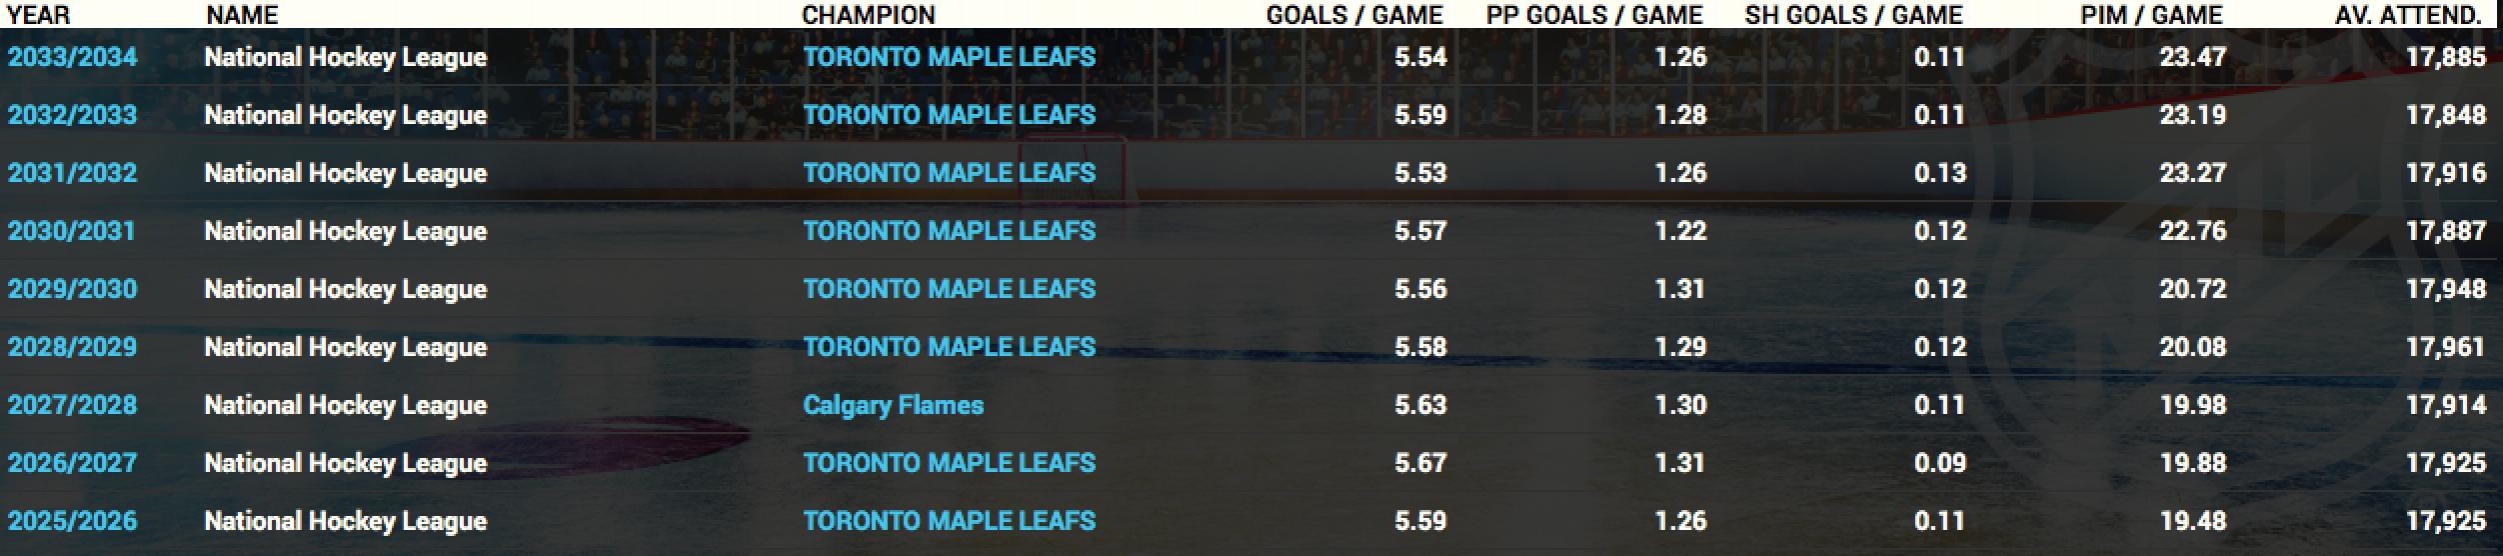Open Toronto Maple Leafs 2033/2034 champion link
Image resolution: width=2503 pixels, height=556 pixels.
pyautogui.click(x=949, y=57)
